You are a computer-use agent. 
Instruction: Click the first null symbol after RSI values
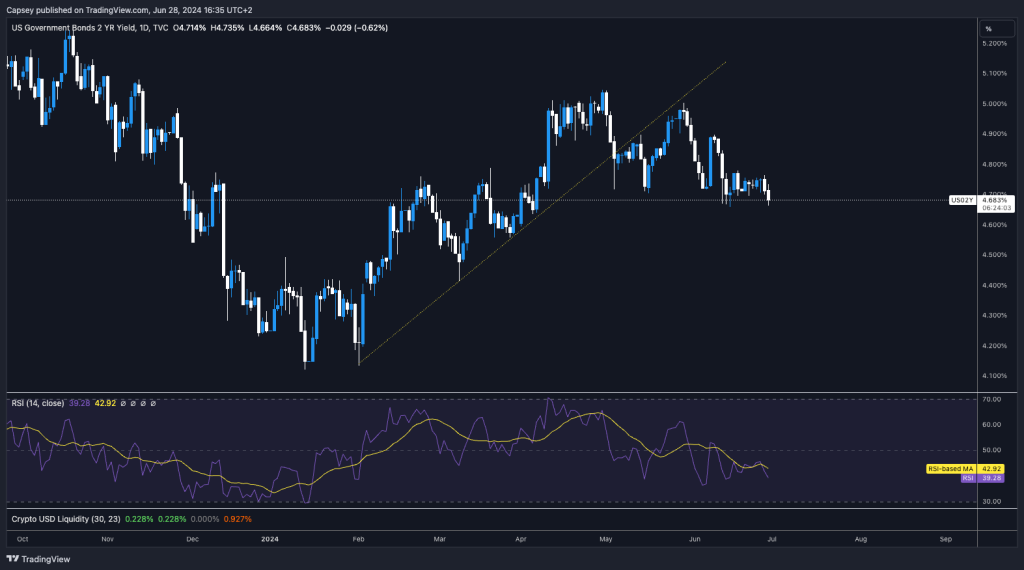click(x=123, y=403)
